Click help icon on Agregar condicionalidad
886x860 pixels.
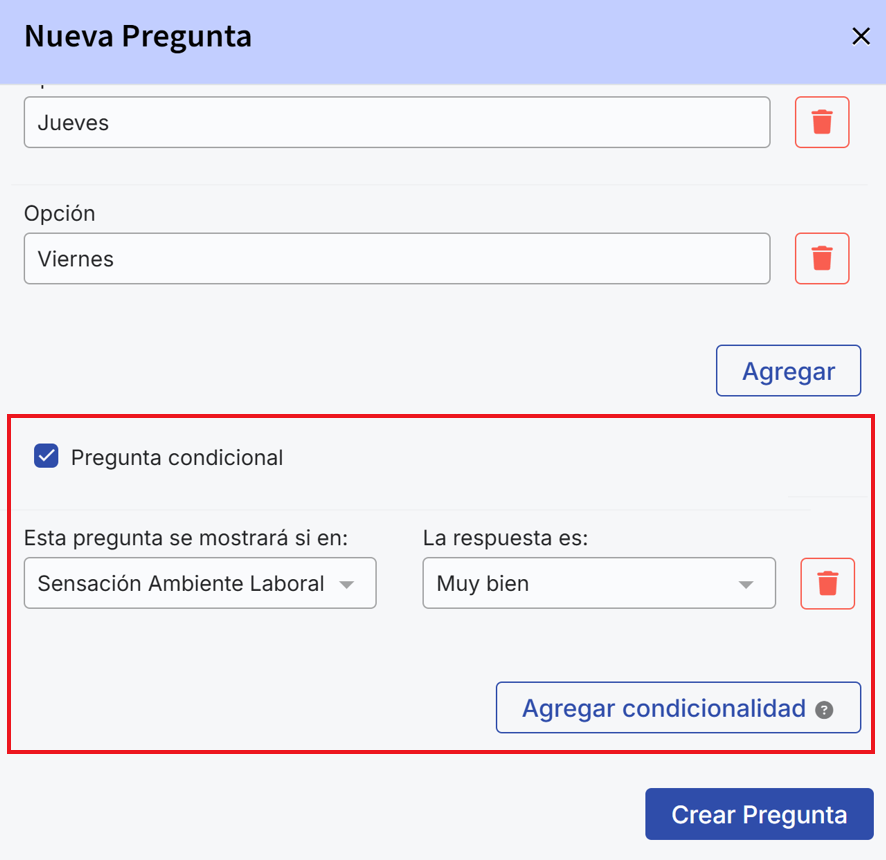(x=824, y=710)
